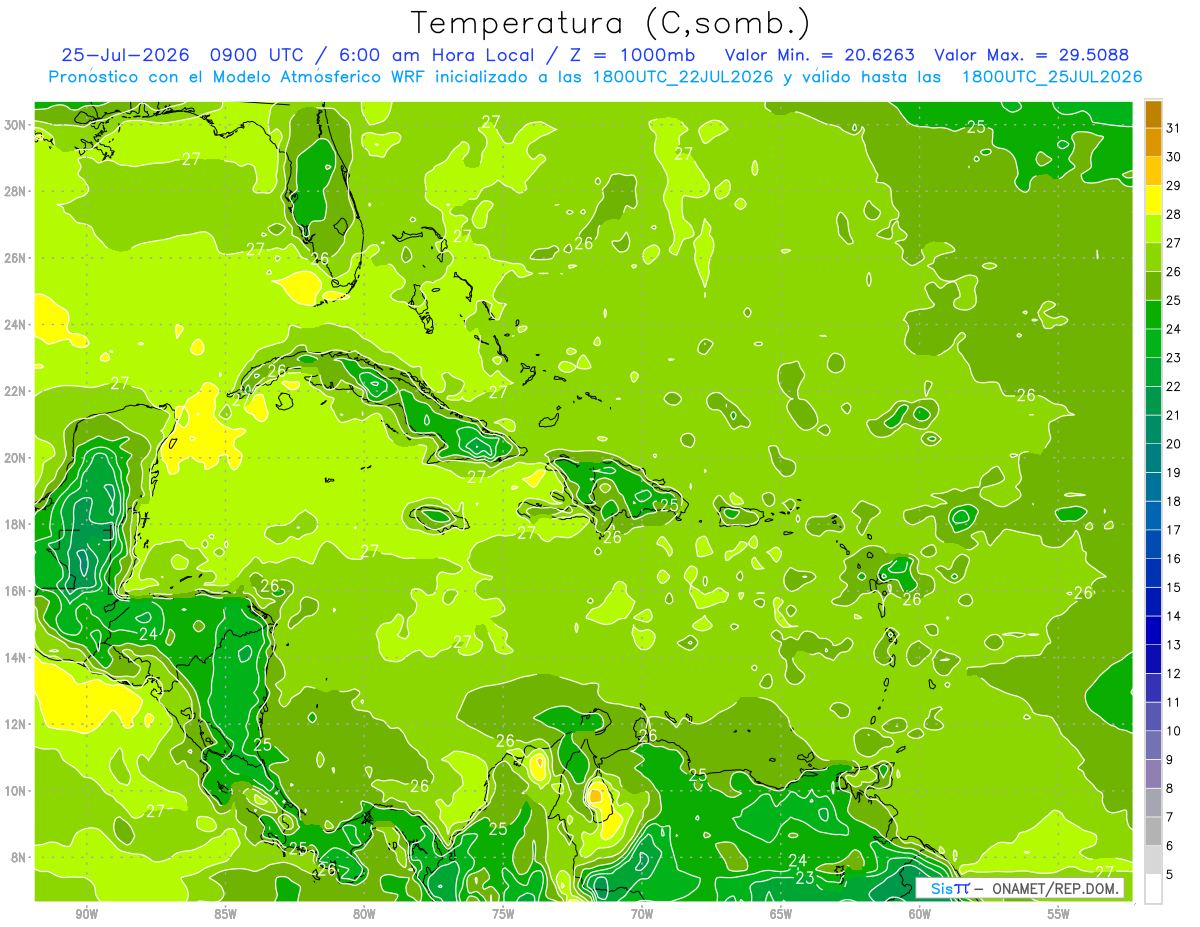Select initialization time "1800UTC_22JUL2026"
The height and width of the screenshot is (927, 1200).
tap(684, 77)
